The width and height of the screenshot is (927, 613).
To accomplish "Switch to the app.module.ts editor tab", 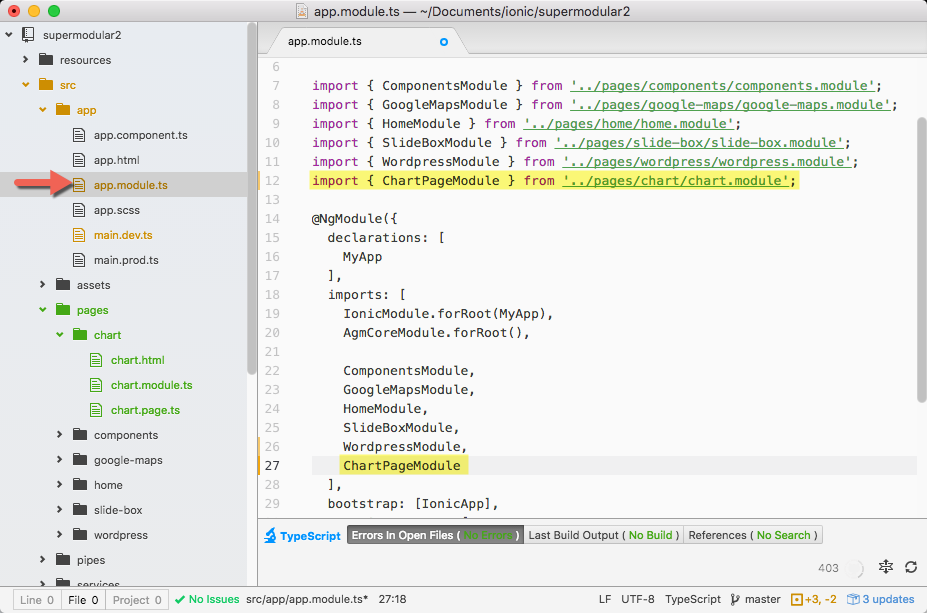I will [367, 41].
